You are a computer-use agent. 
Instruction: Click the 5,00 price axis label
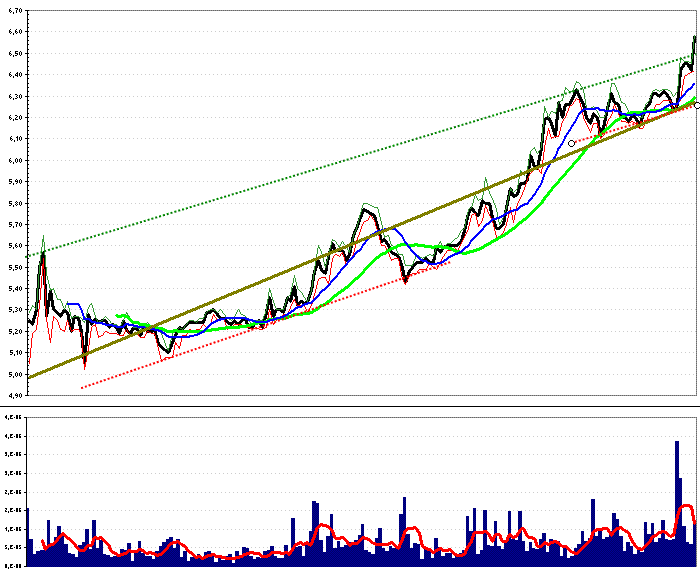pyautogui.click(x=15, y=374)
